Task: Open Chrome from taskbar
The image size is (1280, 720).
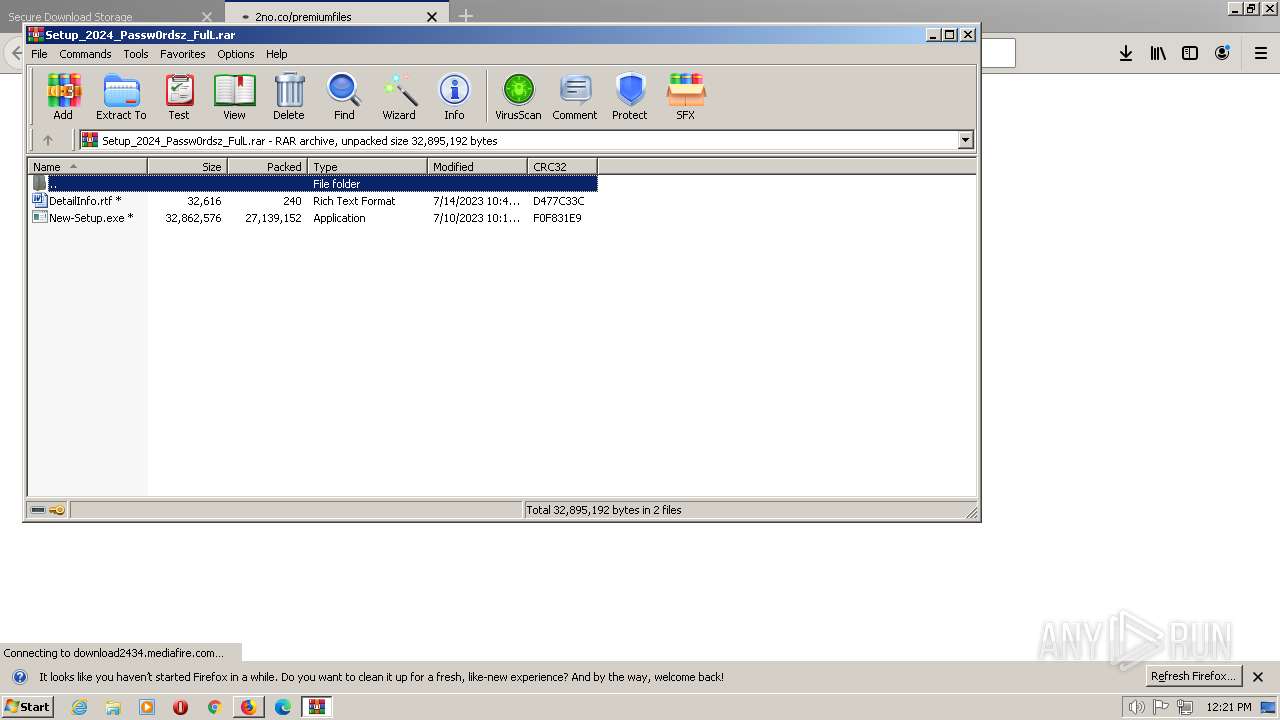Action: click(x=214, y=707)
